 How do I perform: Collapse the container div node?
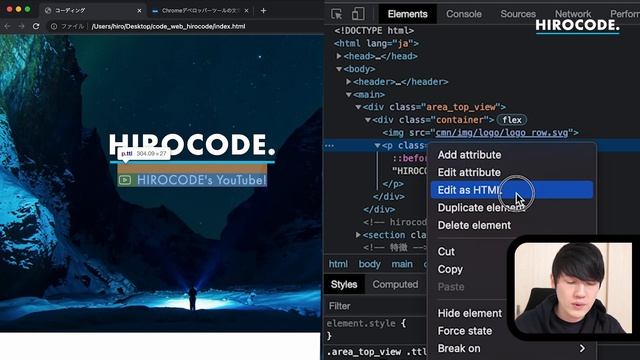pyautogui.click(x=368, y=120)
